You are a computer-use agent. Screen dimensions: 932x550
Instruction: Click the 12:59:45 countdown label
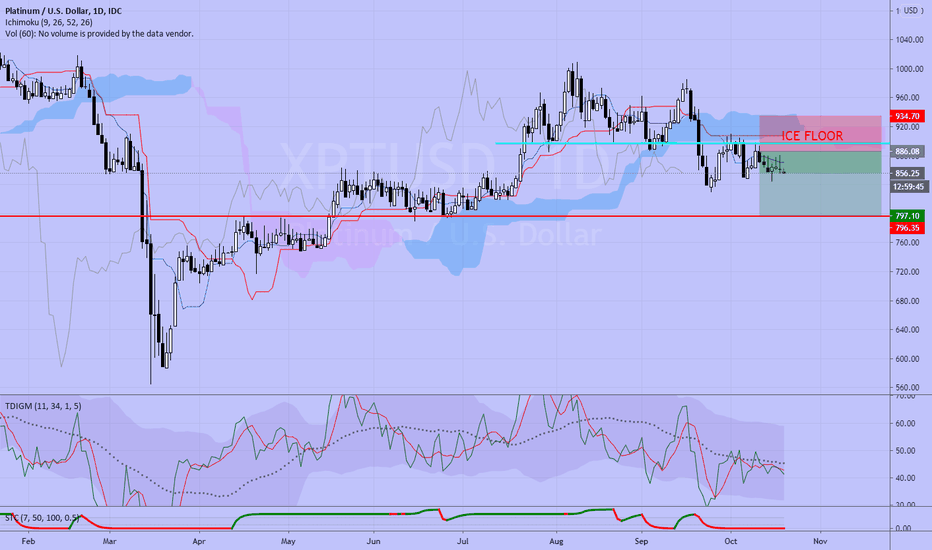[x=909, y=187]
